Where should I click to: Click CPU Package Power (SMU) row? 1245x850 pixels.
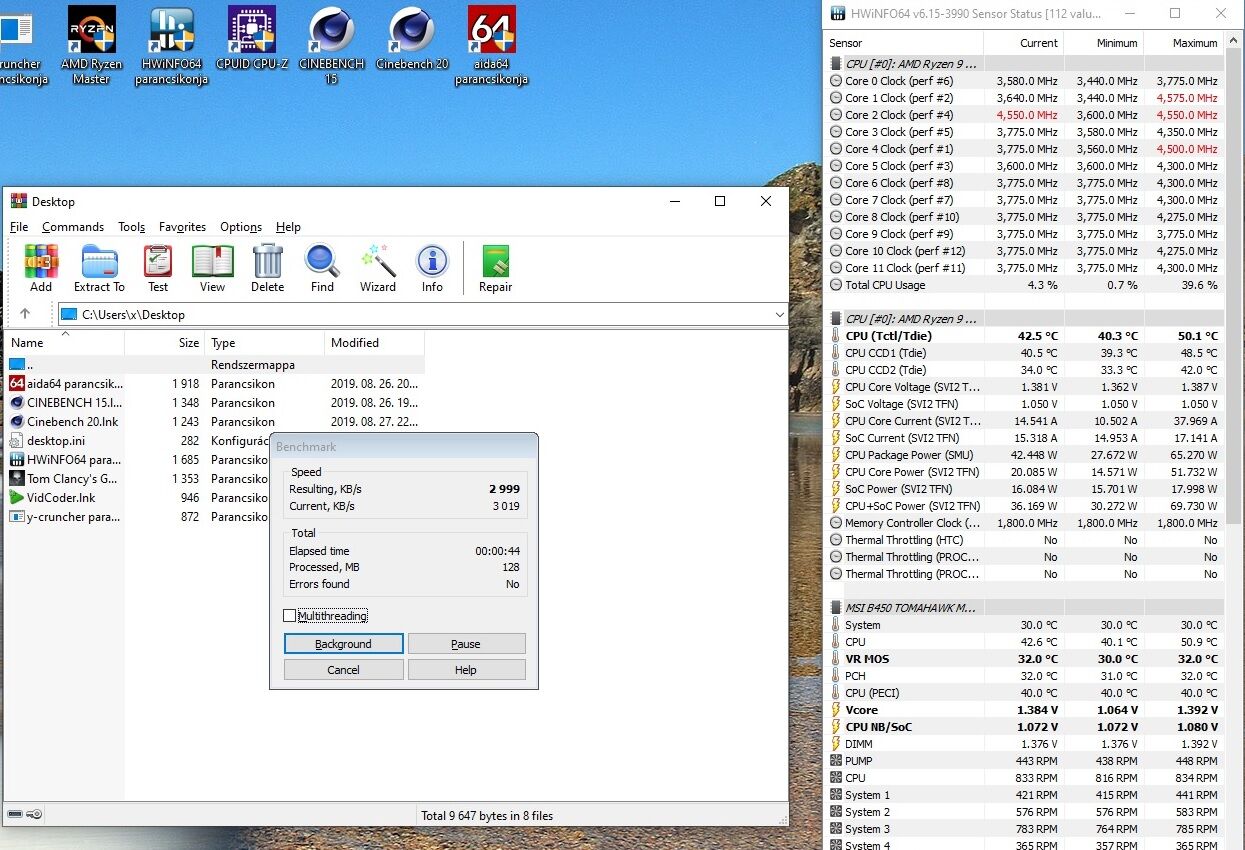pyautogui.click(x=1025, y=455)
